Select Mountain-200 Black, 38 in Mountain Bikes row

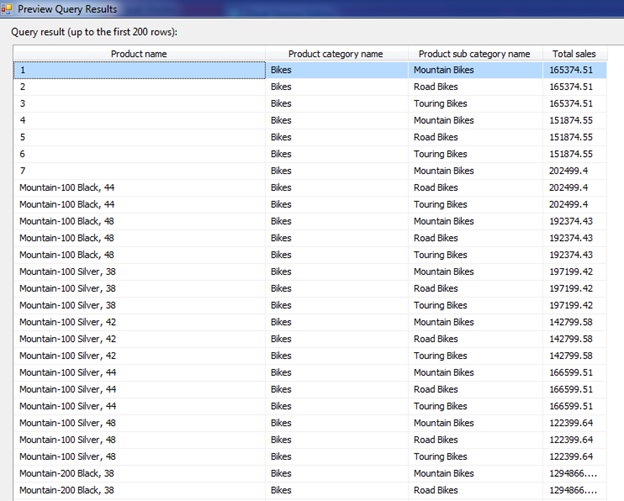[x=139, y=474]
